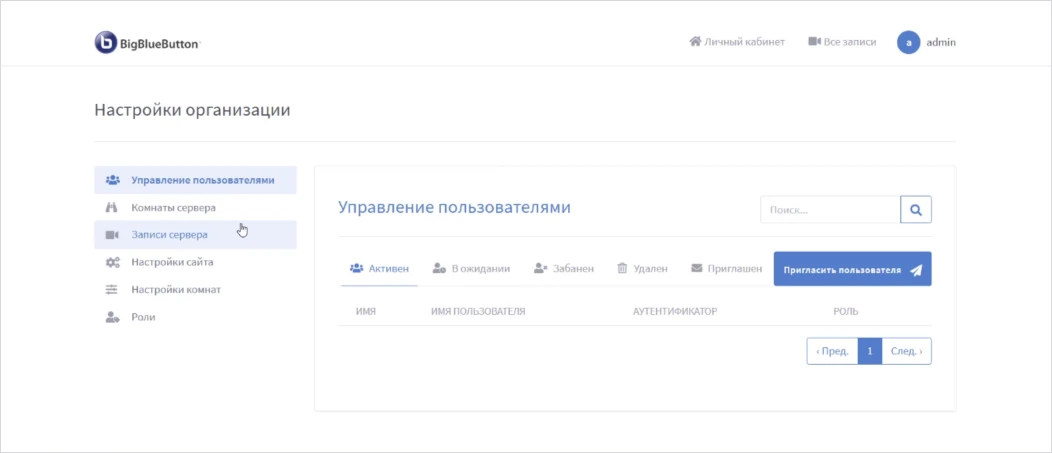The image size is (1052, 453).
Task: Click the trash icon on Удален tab
Action: [622, 268]
